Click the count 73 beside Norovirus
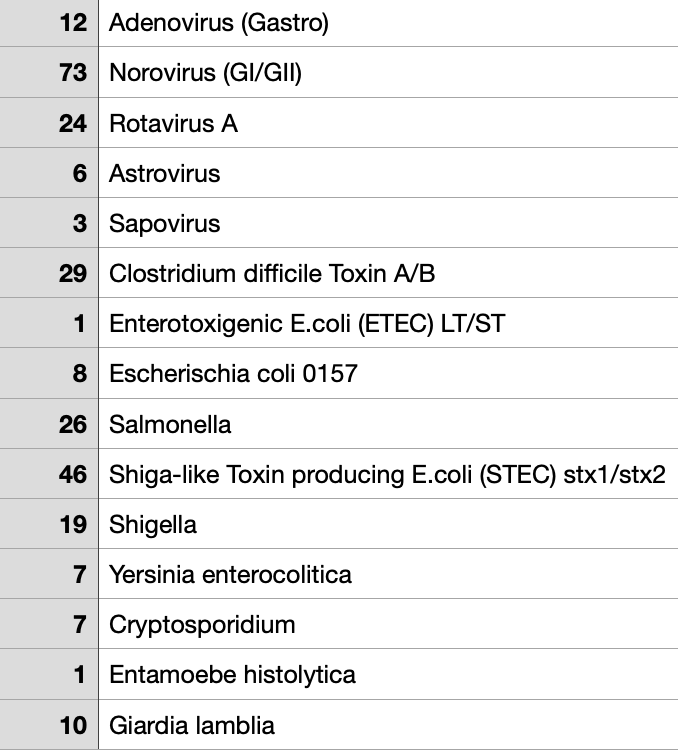678x752 pixels. point(73,73)
